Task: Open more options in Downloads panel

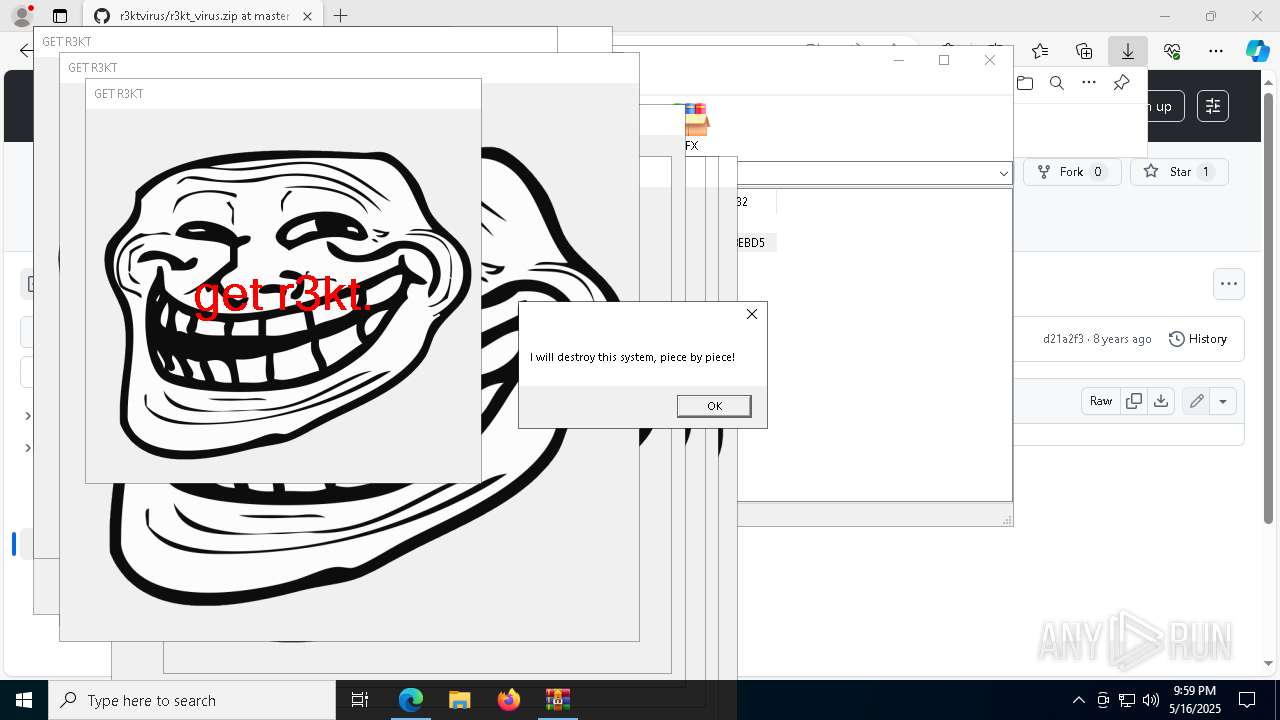Action: click(1089, 83)
